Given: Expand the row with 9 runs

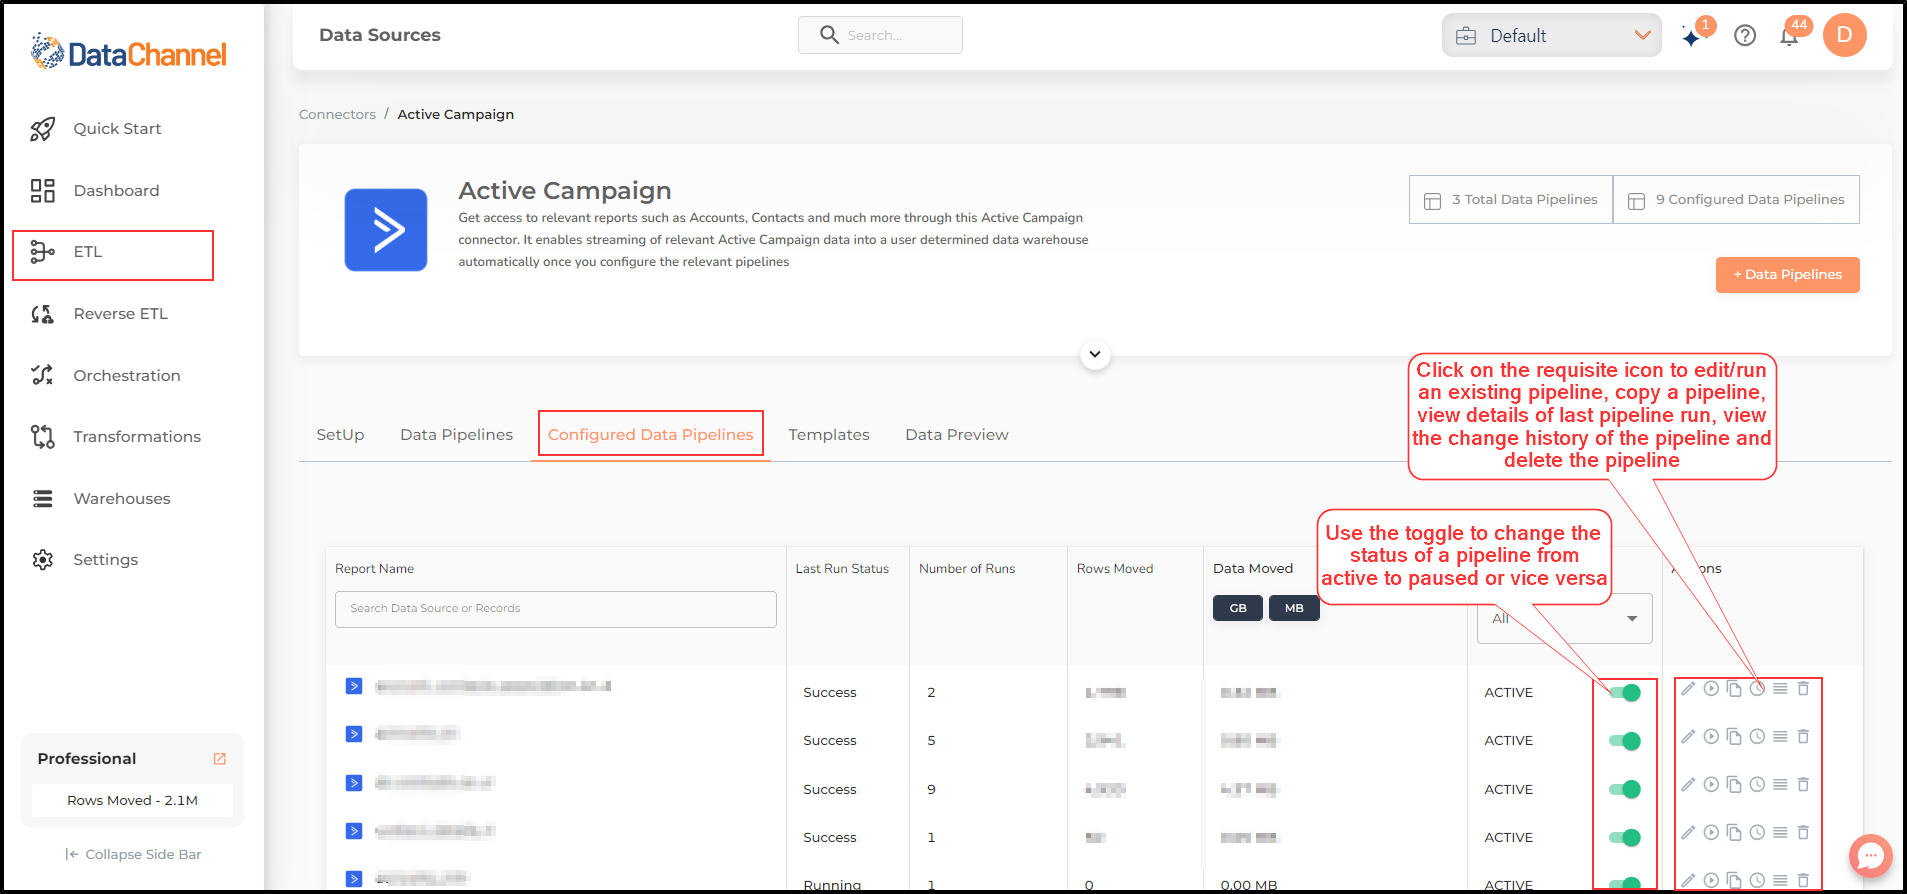Looking at the screenshot, I should pyautogui.click(x=354, y=782).
